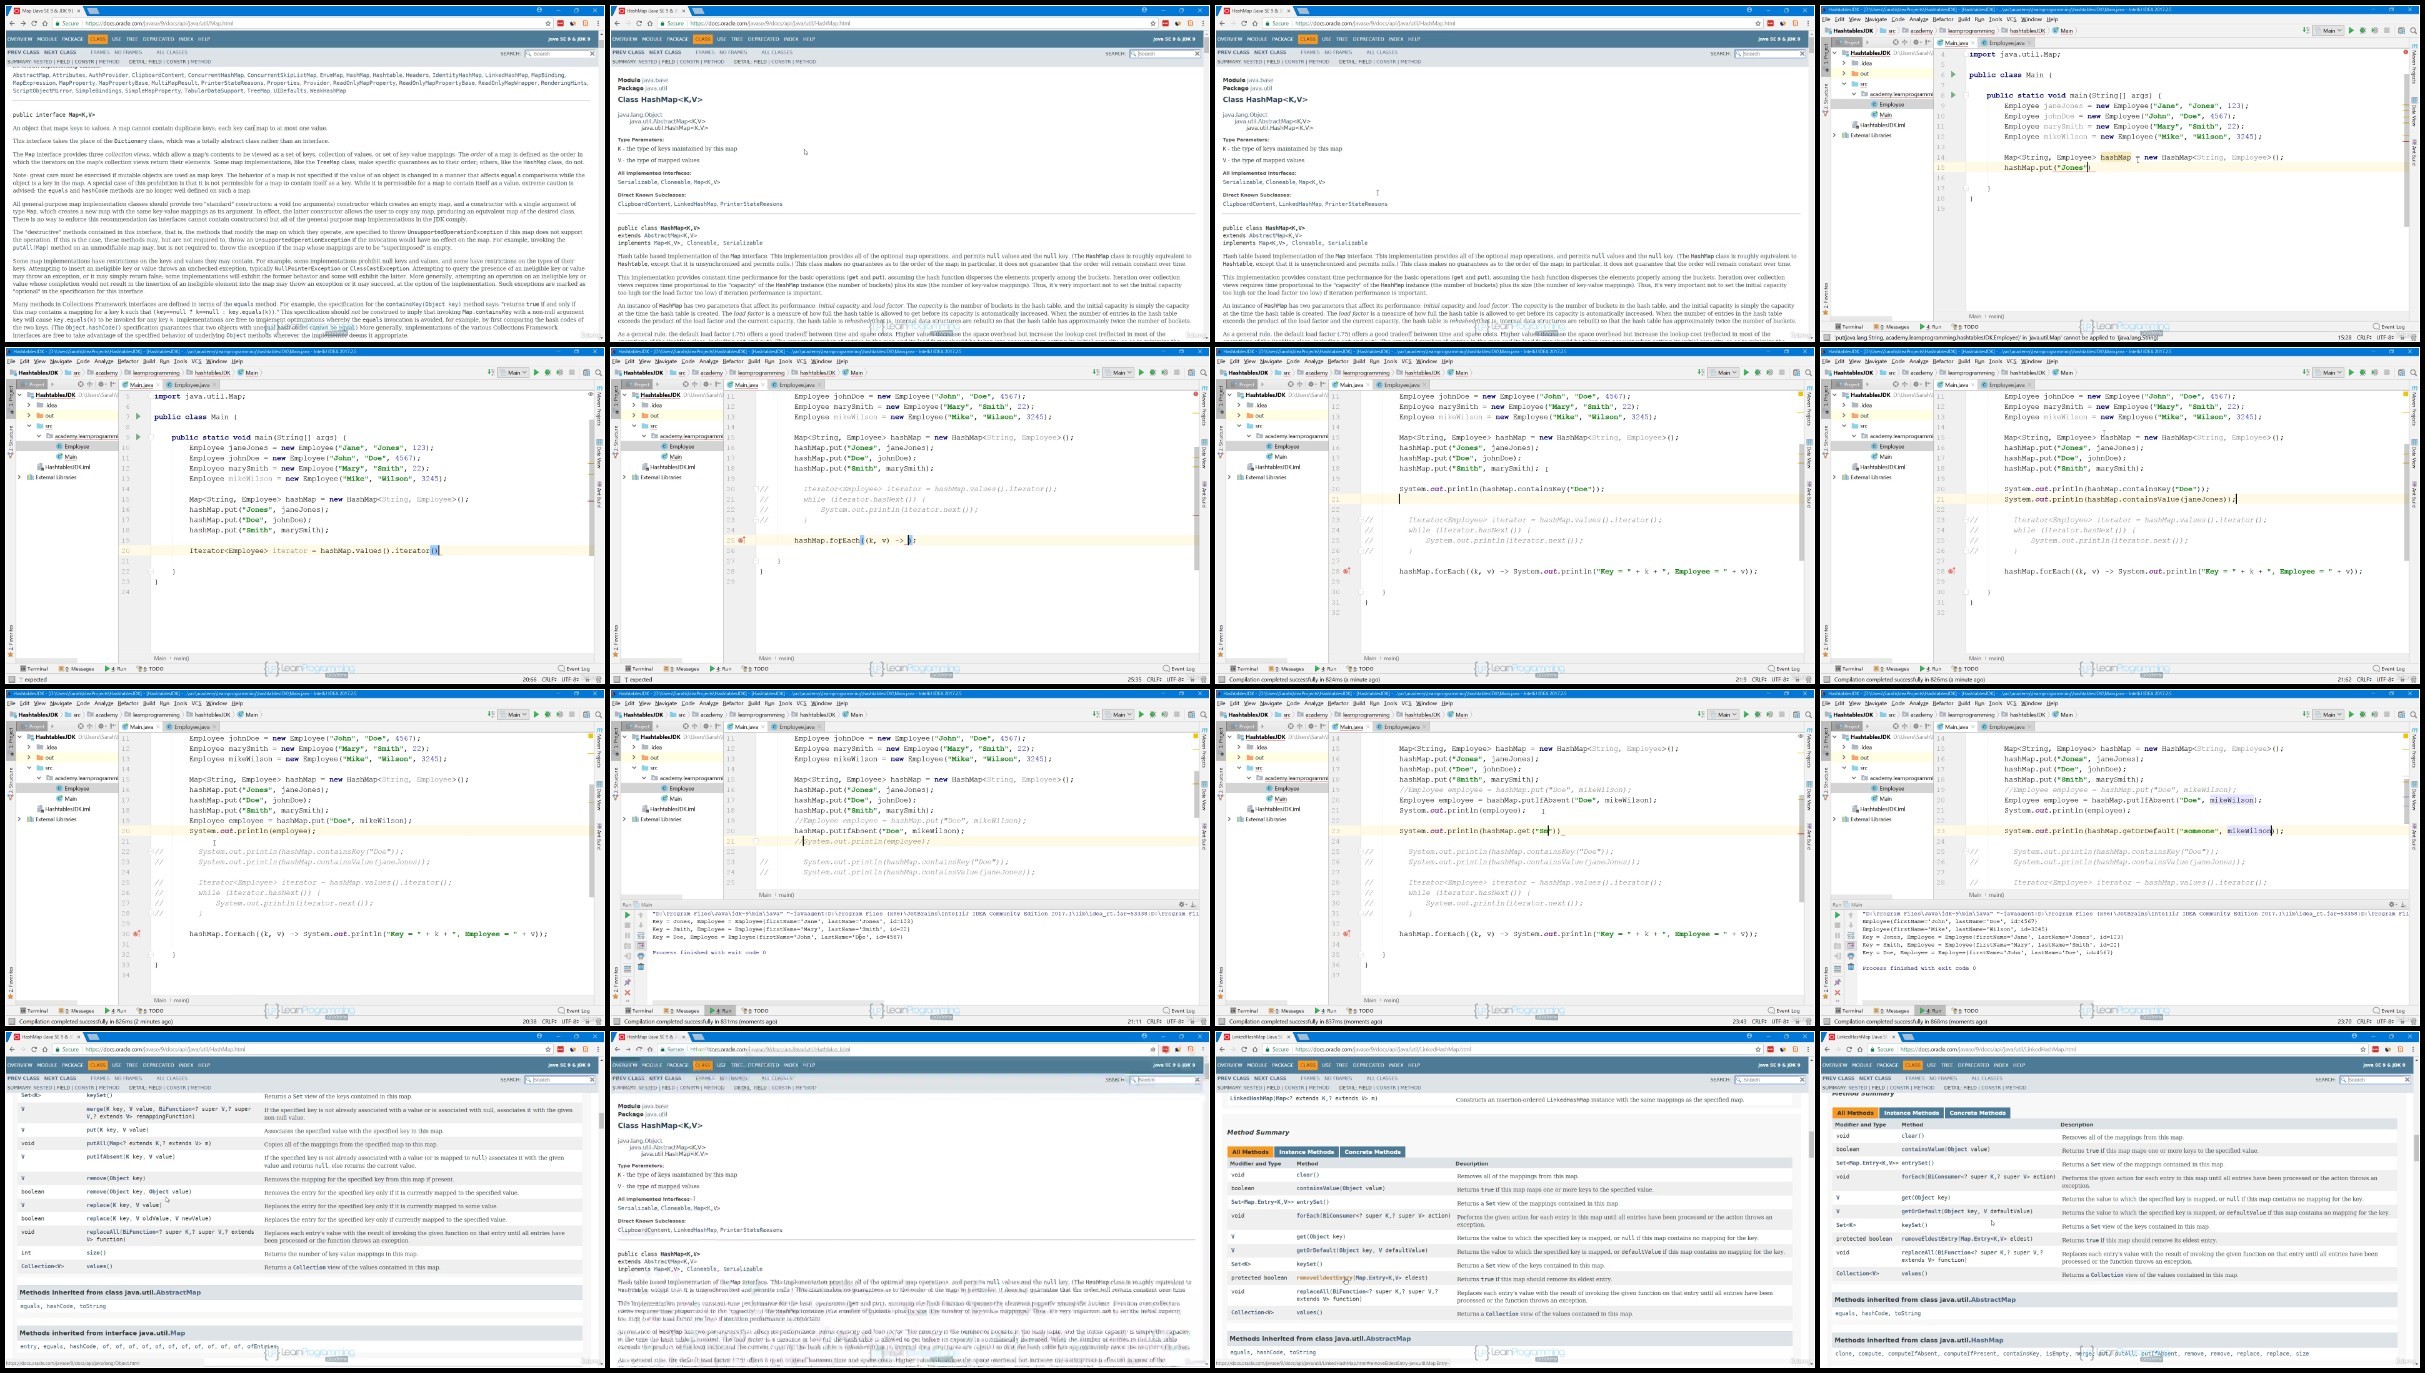This screenshot has height=1373, width=2425.
Task: Click Rerun arrow in getOrDefault frame's Run console
Action: pyautogui.click(x=1837, y=915)
